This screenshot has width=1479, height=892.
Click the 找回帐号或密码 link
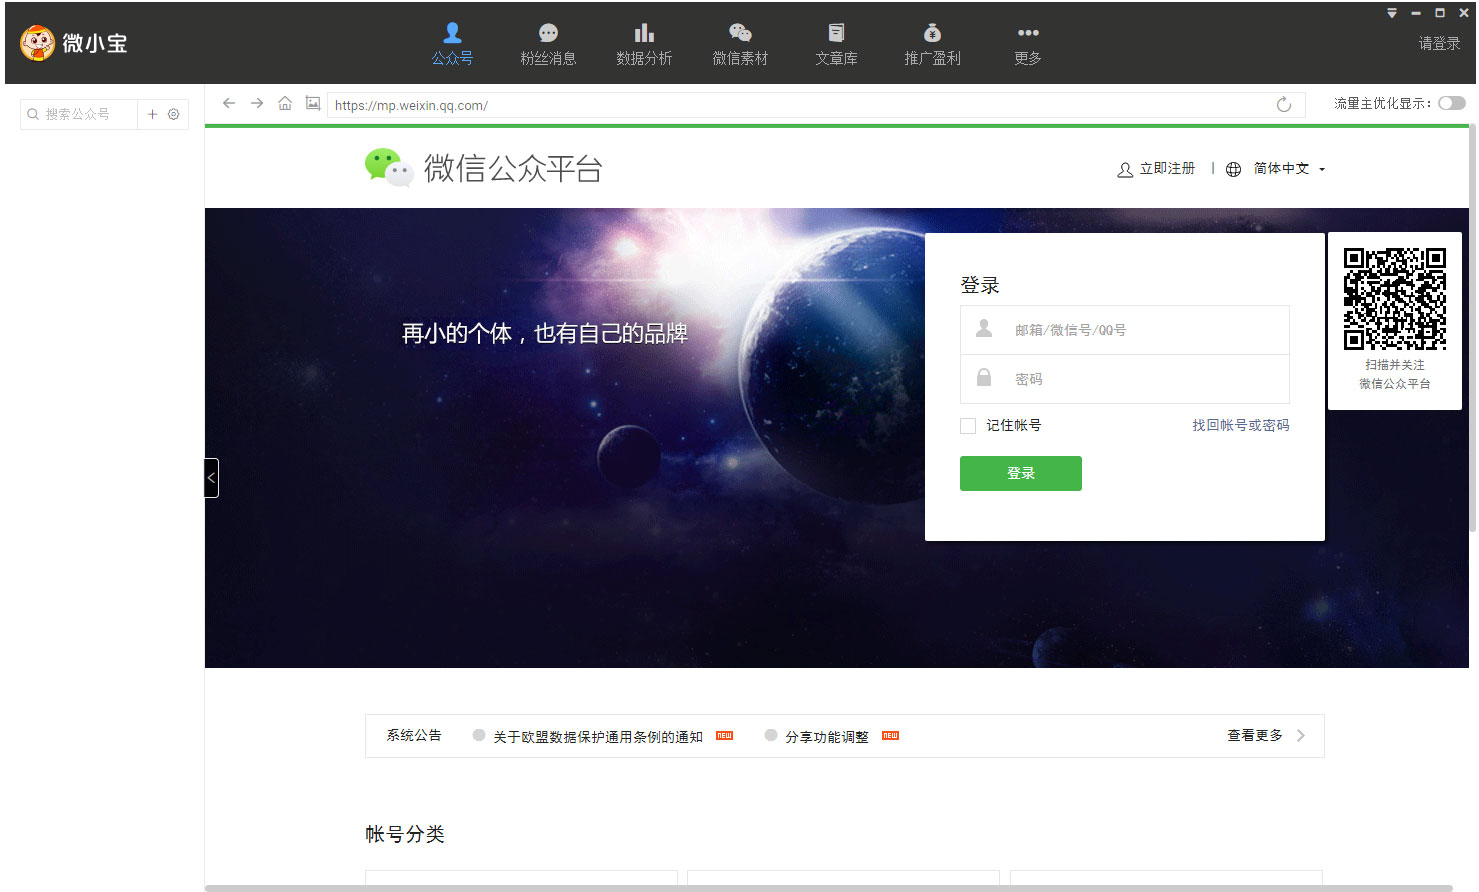coord(1240,426)
